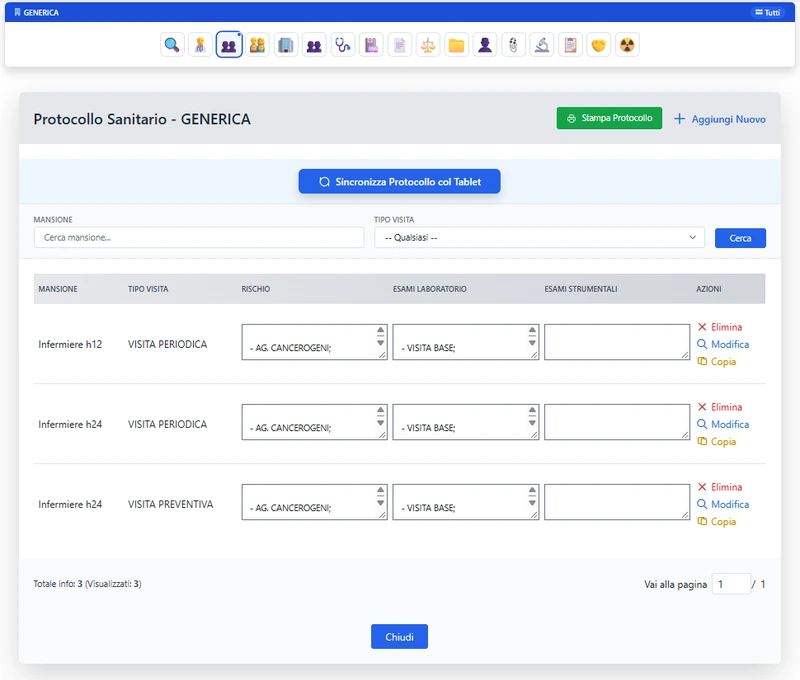The height and width of the screenshot is (680, 800).
Task: Click the ESAMI STRUMENTALI column header
Action: pyautogui.click(x=581, y=289)
